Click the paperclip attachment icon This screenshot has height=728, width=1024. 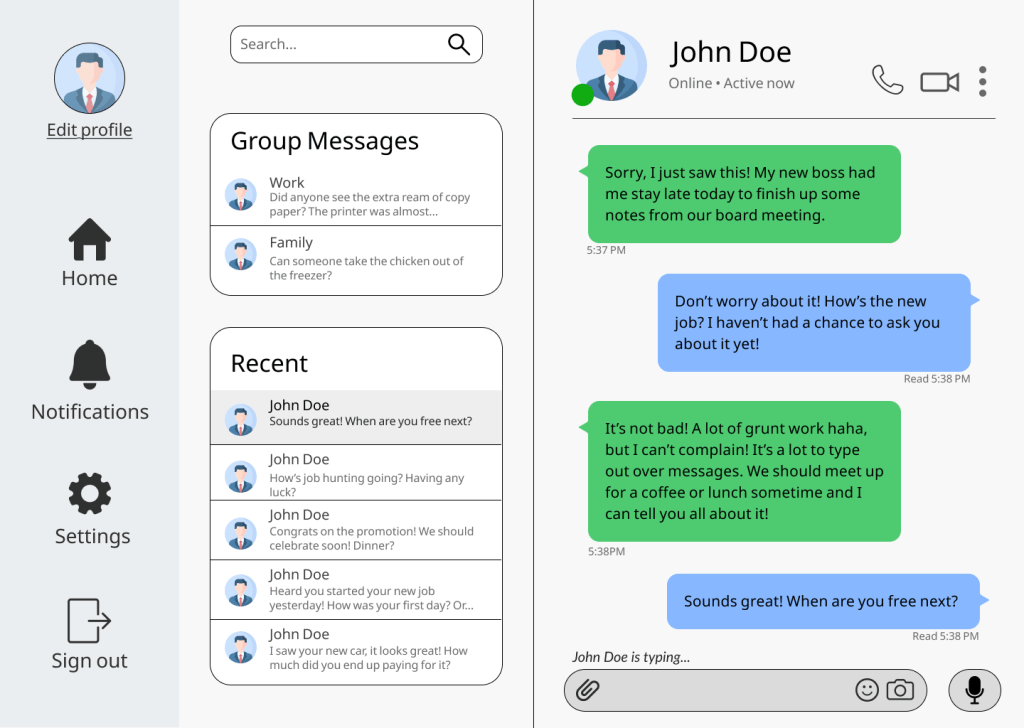click(588, 690)
